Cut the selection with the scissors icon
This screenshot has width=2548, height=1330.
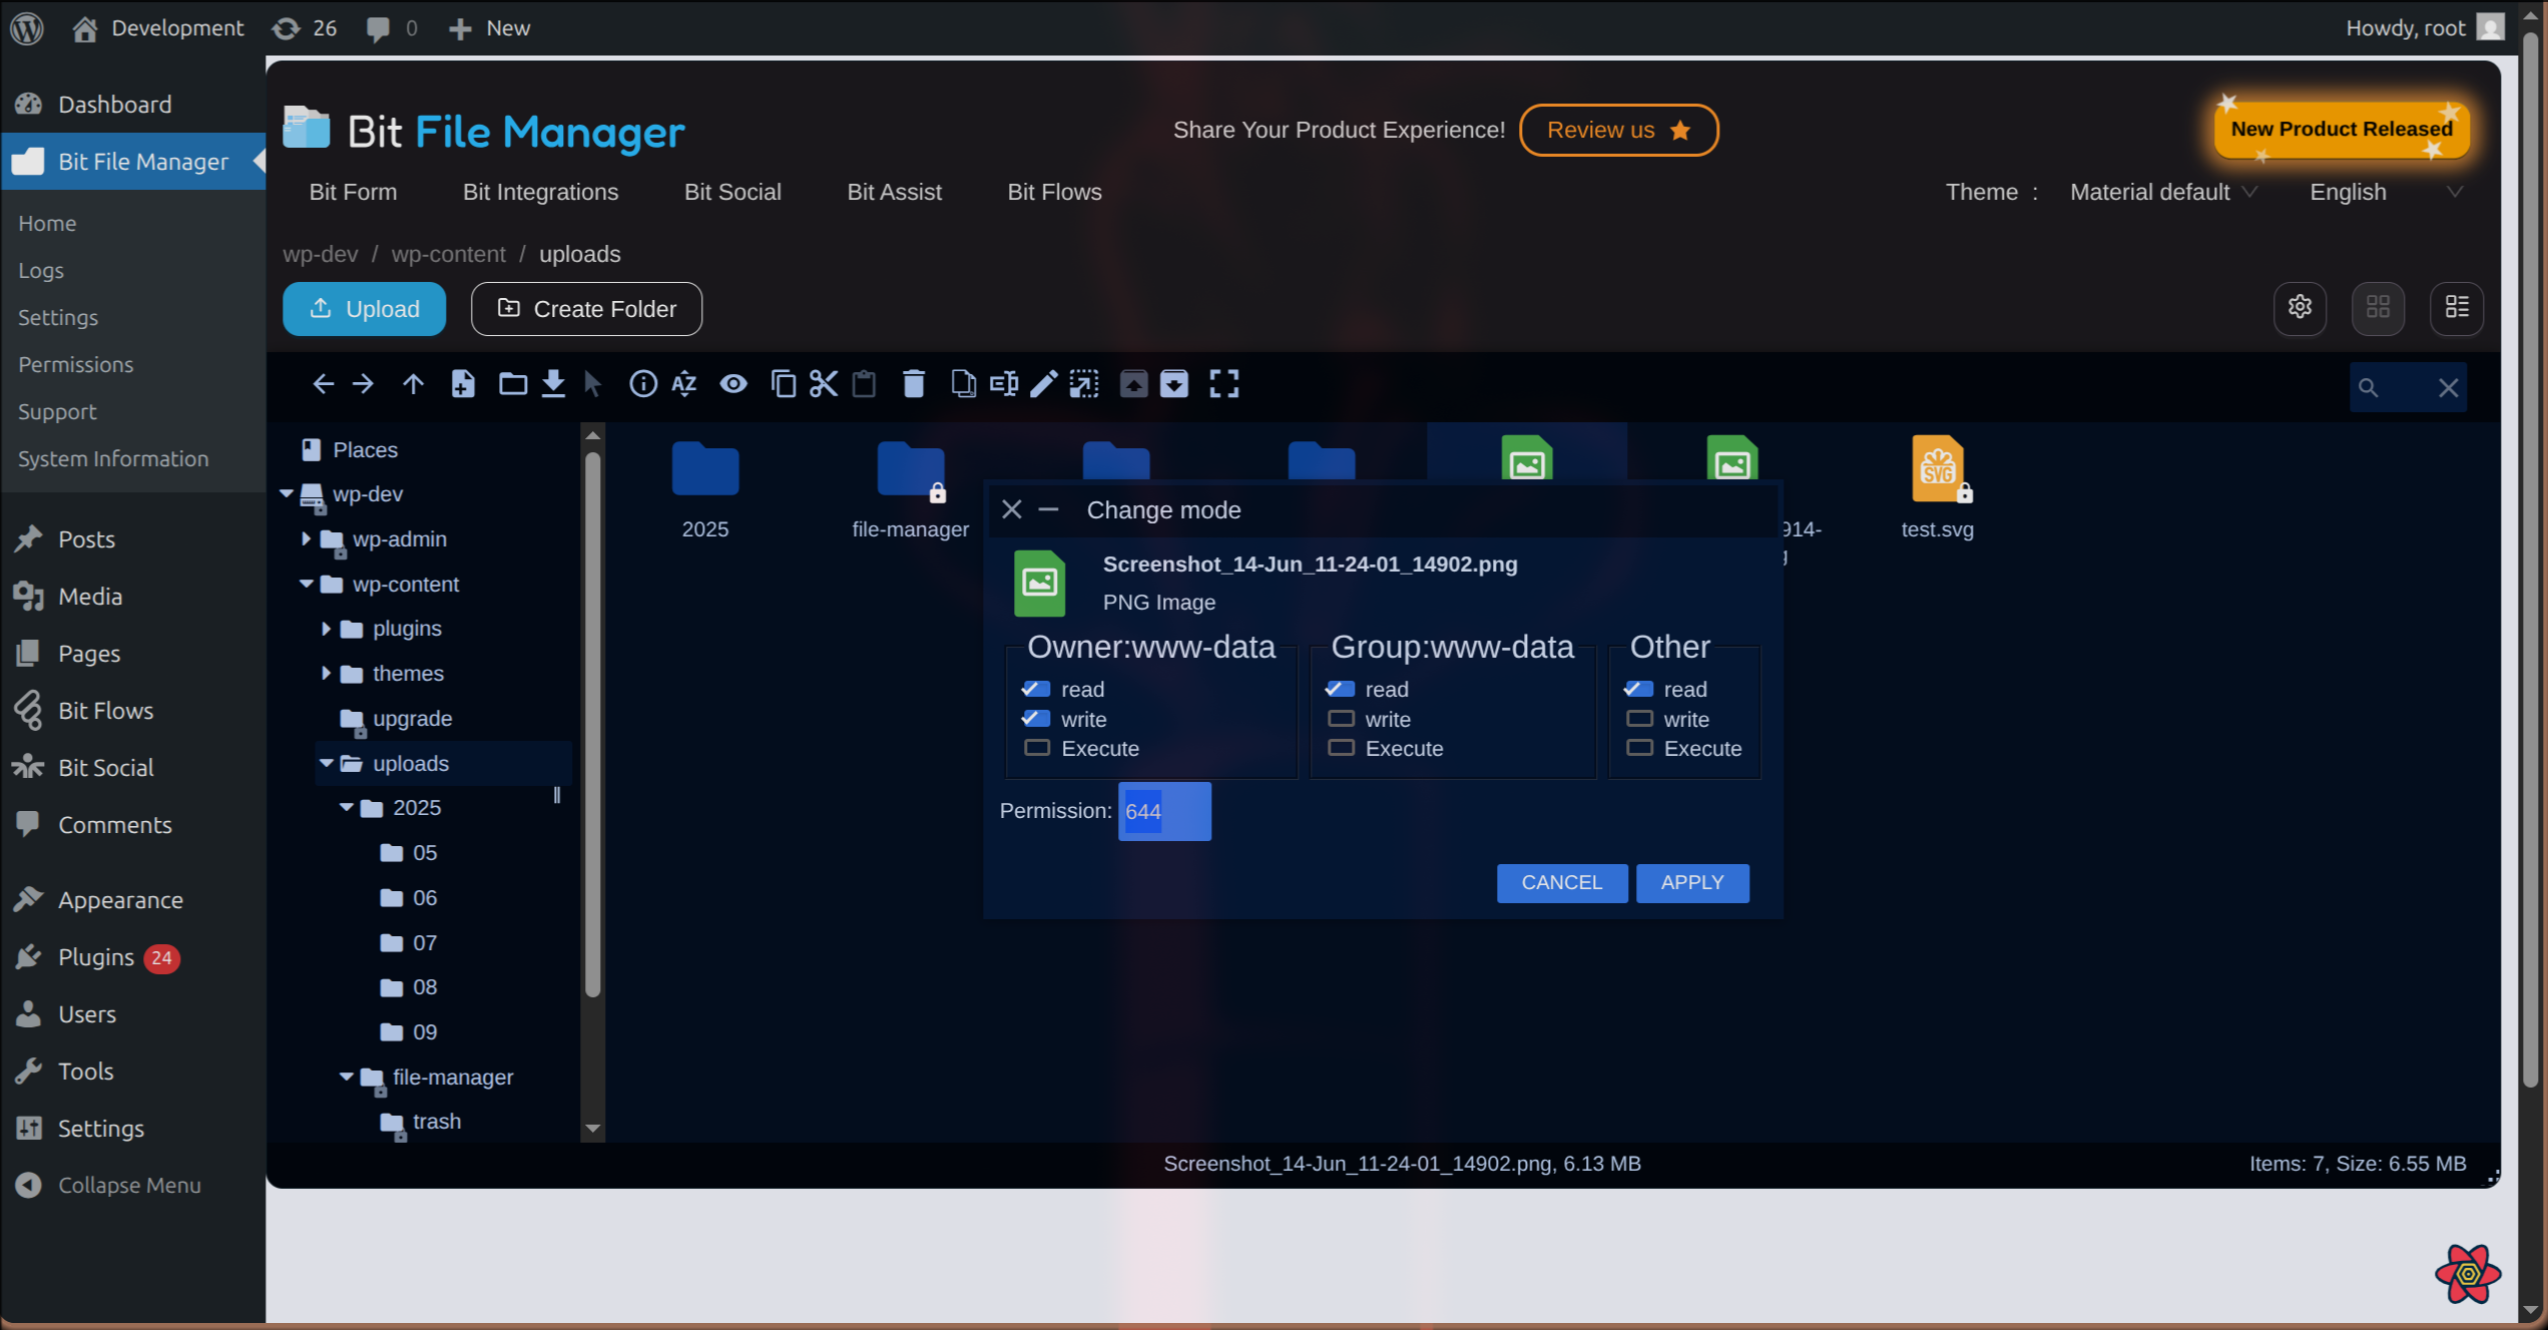(x=823, y=383)
